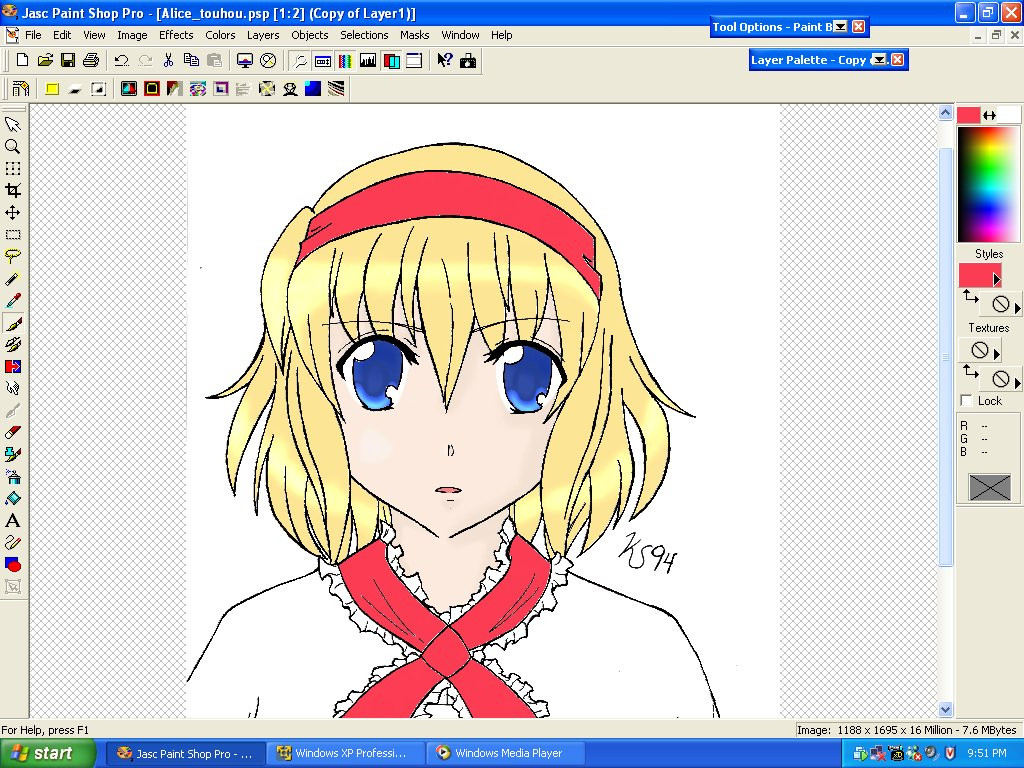Toggle the magnifier Tool Palette button
The image size is (1024, 768).
coord(300,61)
